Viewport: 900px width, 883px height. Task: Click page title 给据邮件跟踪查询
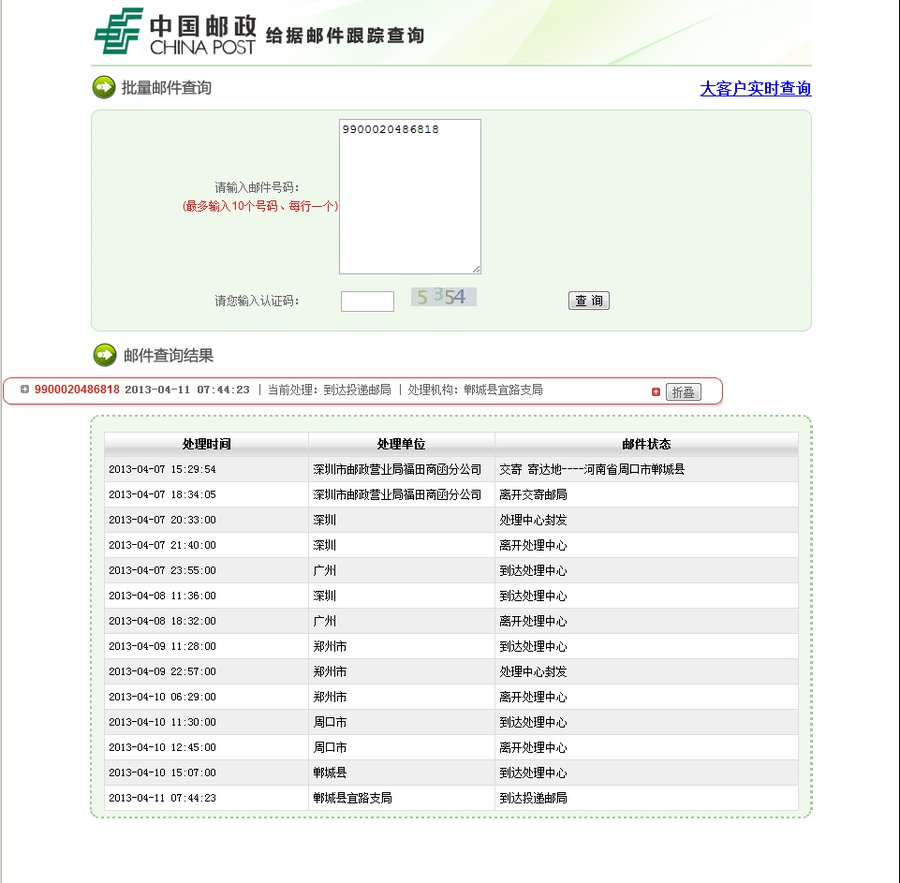(345, 36)
